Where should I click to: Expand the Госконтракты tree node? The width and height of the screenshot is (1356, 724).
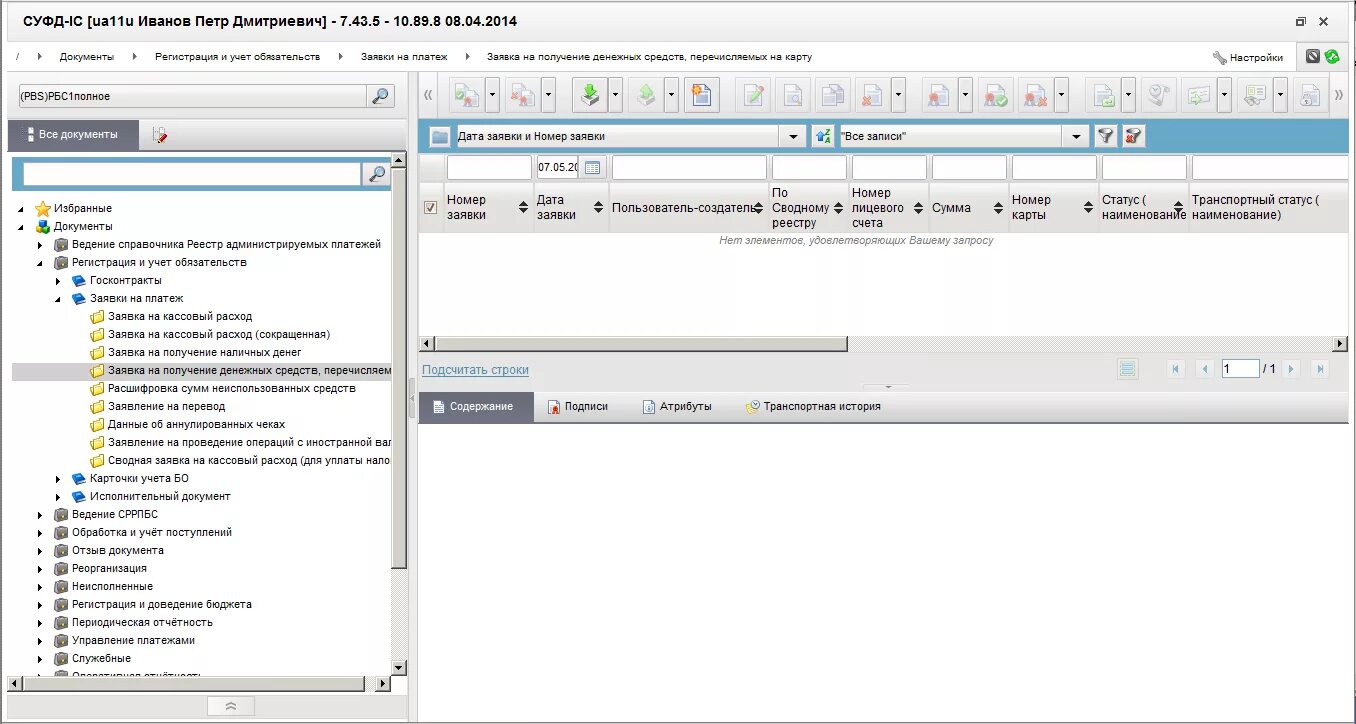[x=58, y=281]
